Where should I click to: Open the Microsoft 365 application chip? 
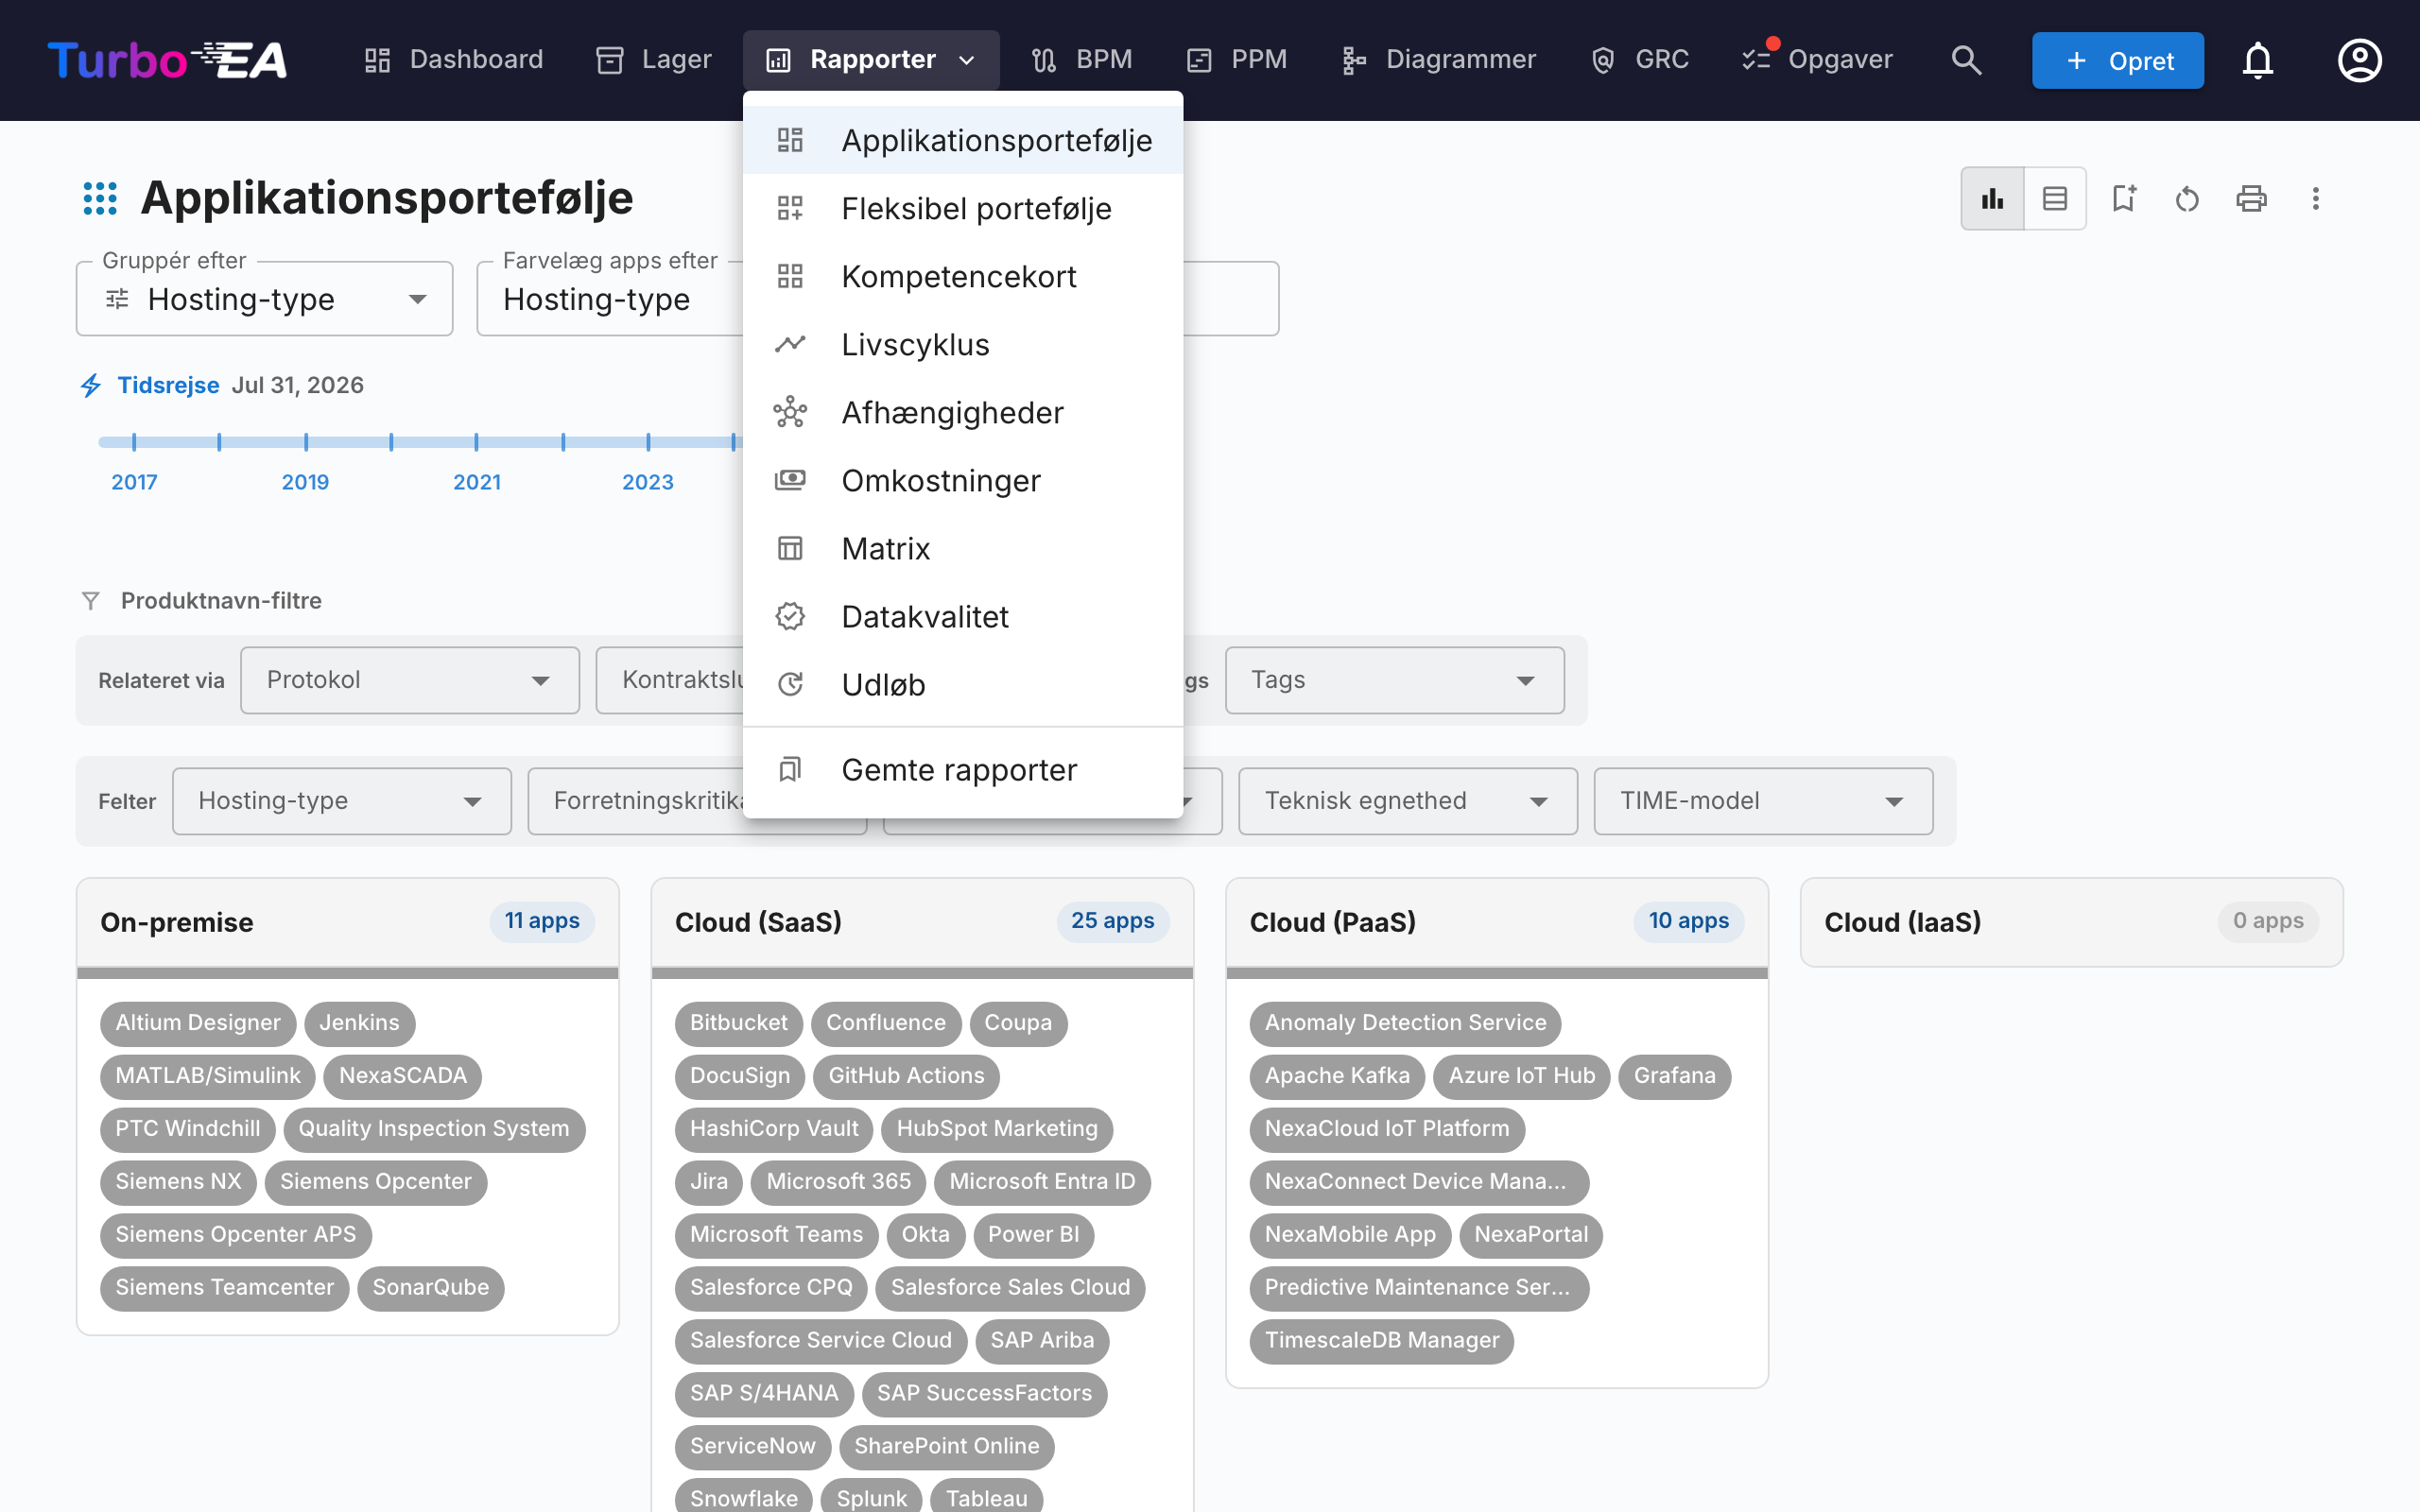(838, 1182)
